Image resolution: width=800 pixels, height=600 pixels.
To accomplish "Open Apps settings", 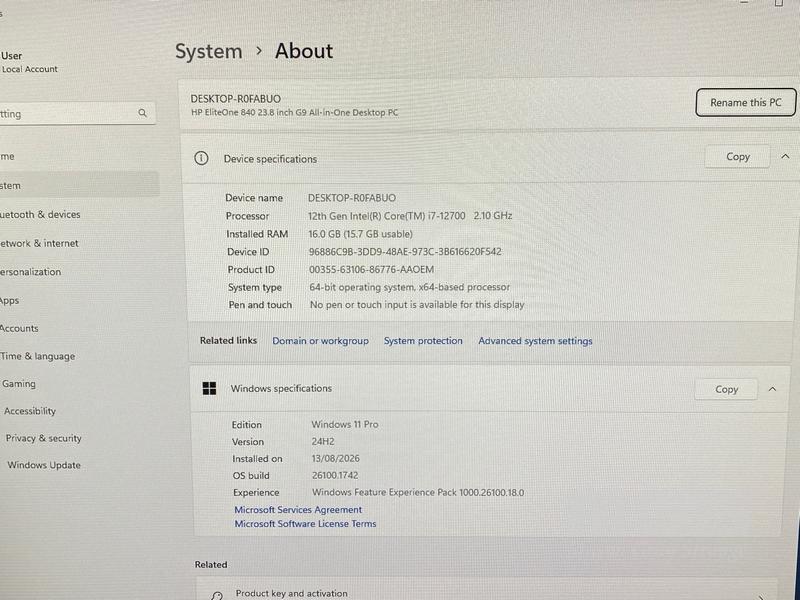I will [10, 301].
